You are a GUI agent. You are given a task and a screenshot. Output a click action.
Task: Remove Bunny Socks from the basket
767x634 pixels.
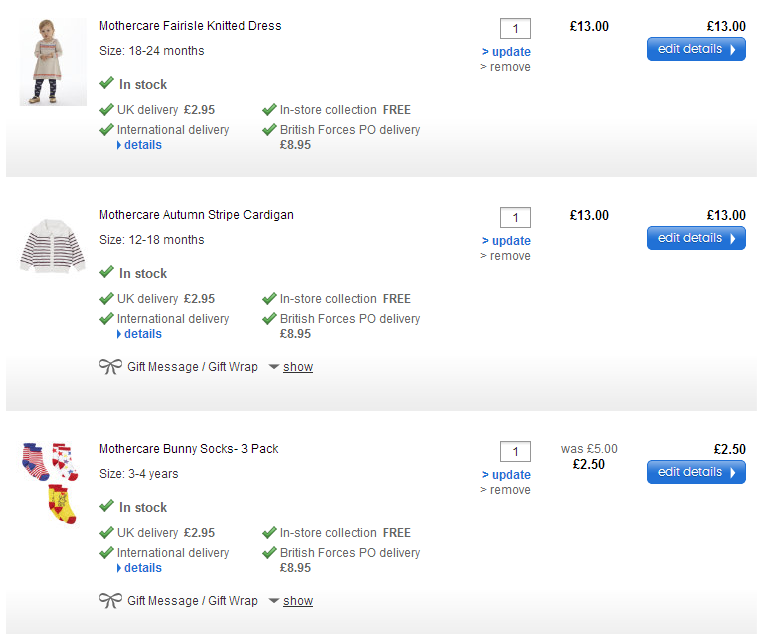coord(506,490)
